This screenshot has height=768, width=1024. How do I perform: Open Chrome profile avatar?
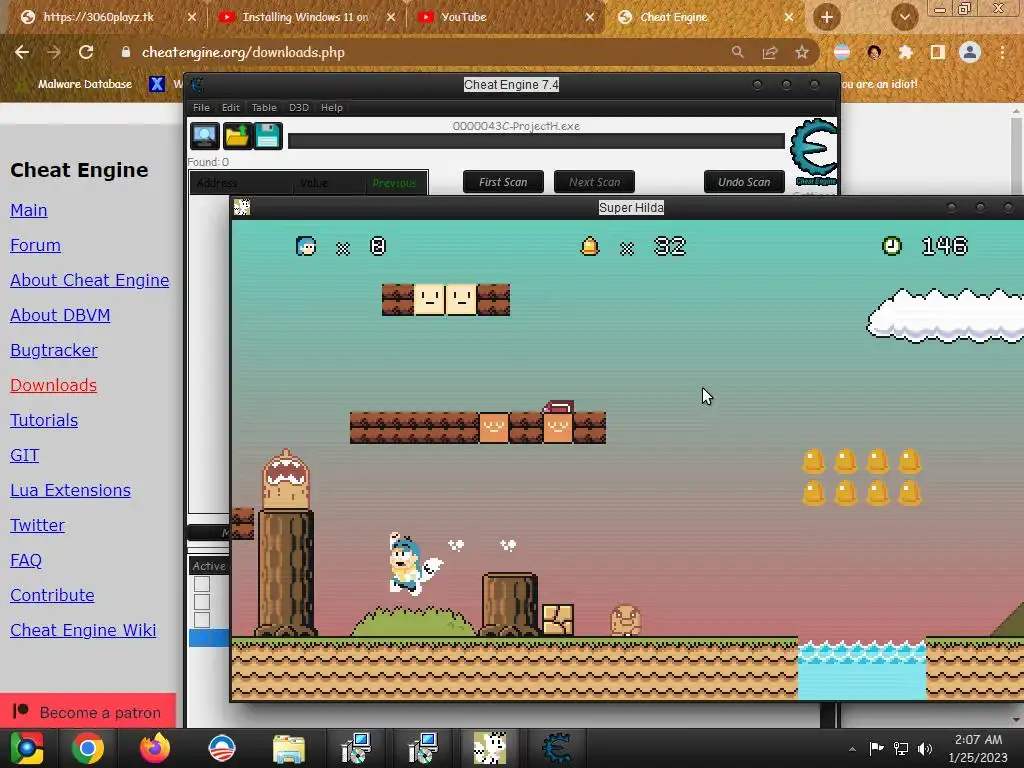(x=970, y=52)
